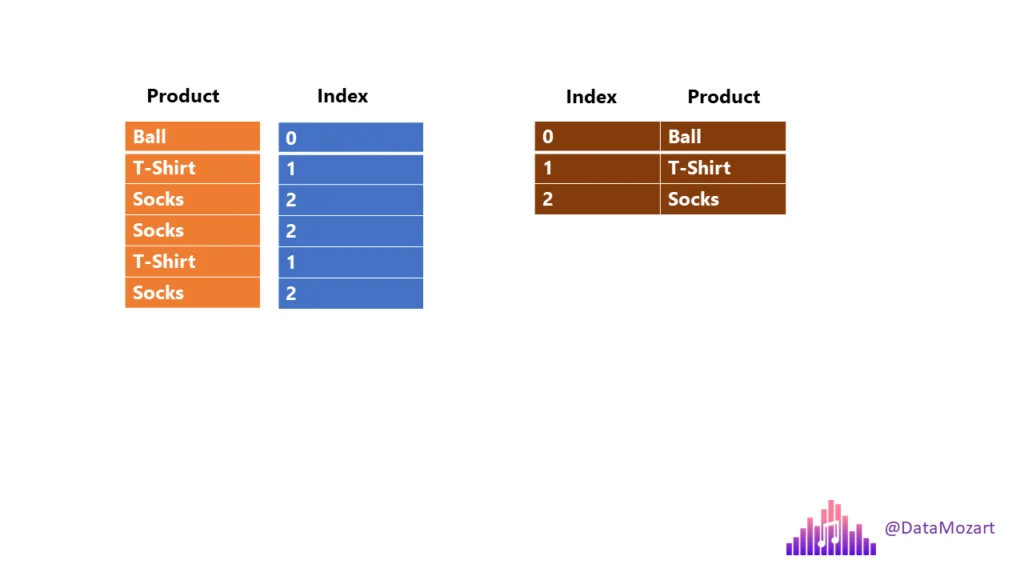Click the bottom blue cell showing 2
The height and width of the screenshot is (576, 1024).
coord(350,294)
